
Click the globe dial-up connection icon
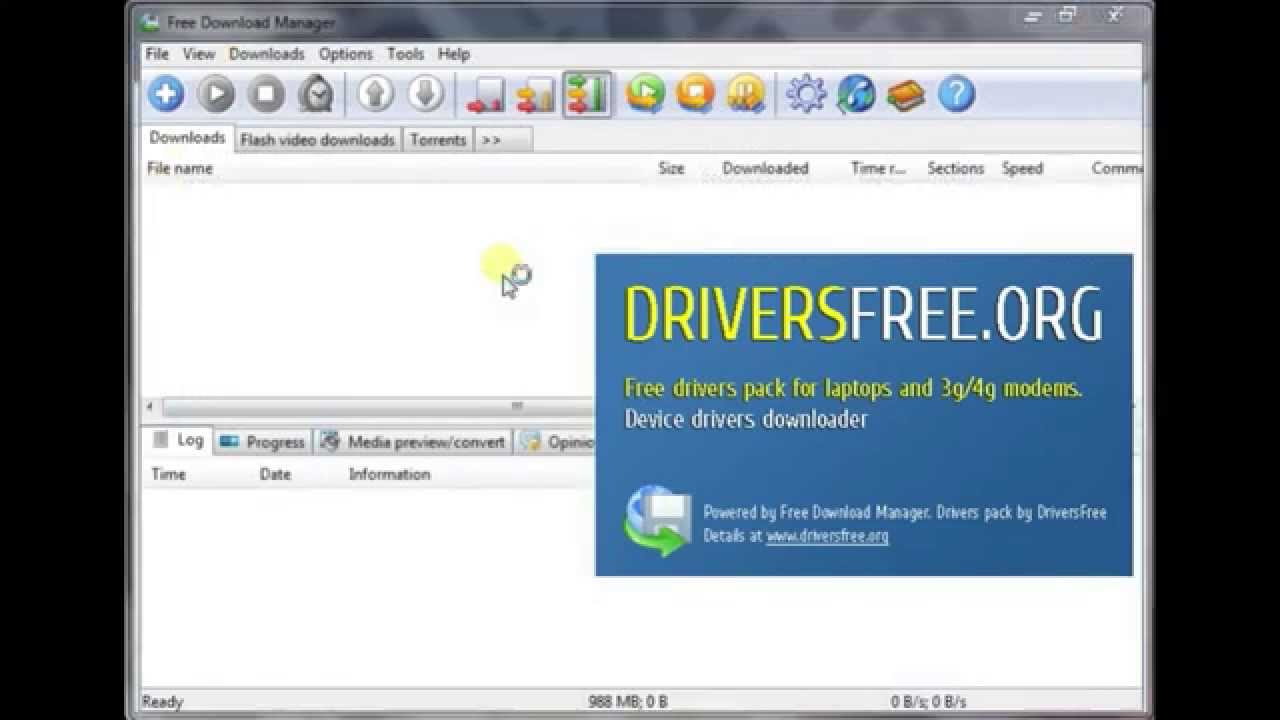856,95
